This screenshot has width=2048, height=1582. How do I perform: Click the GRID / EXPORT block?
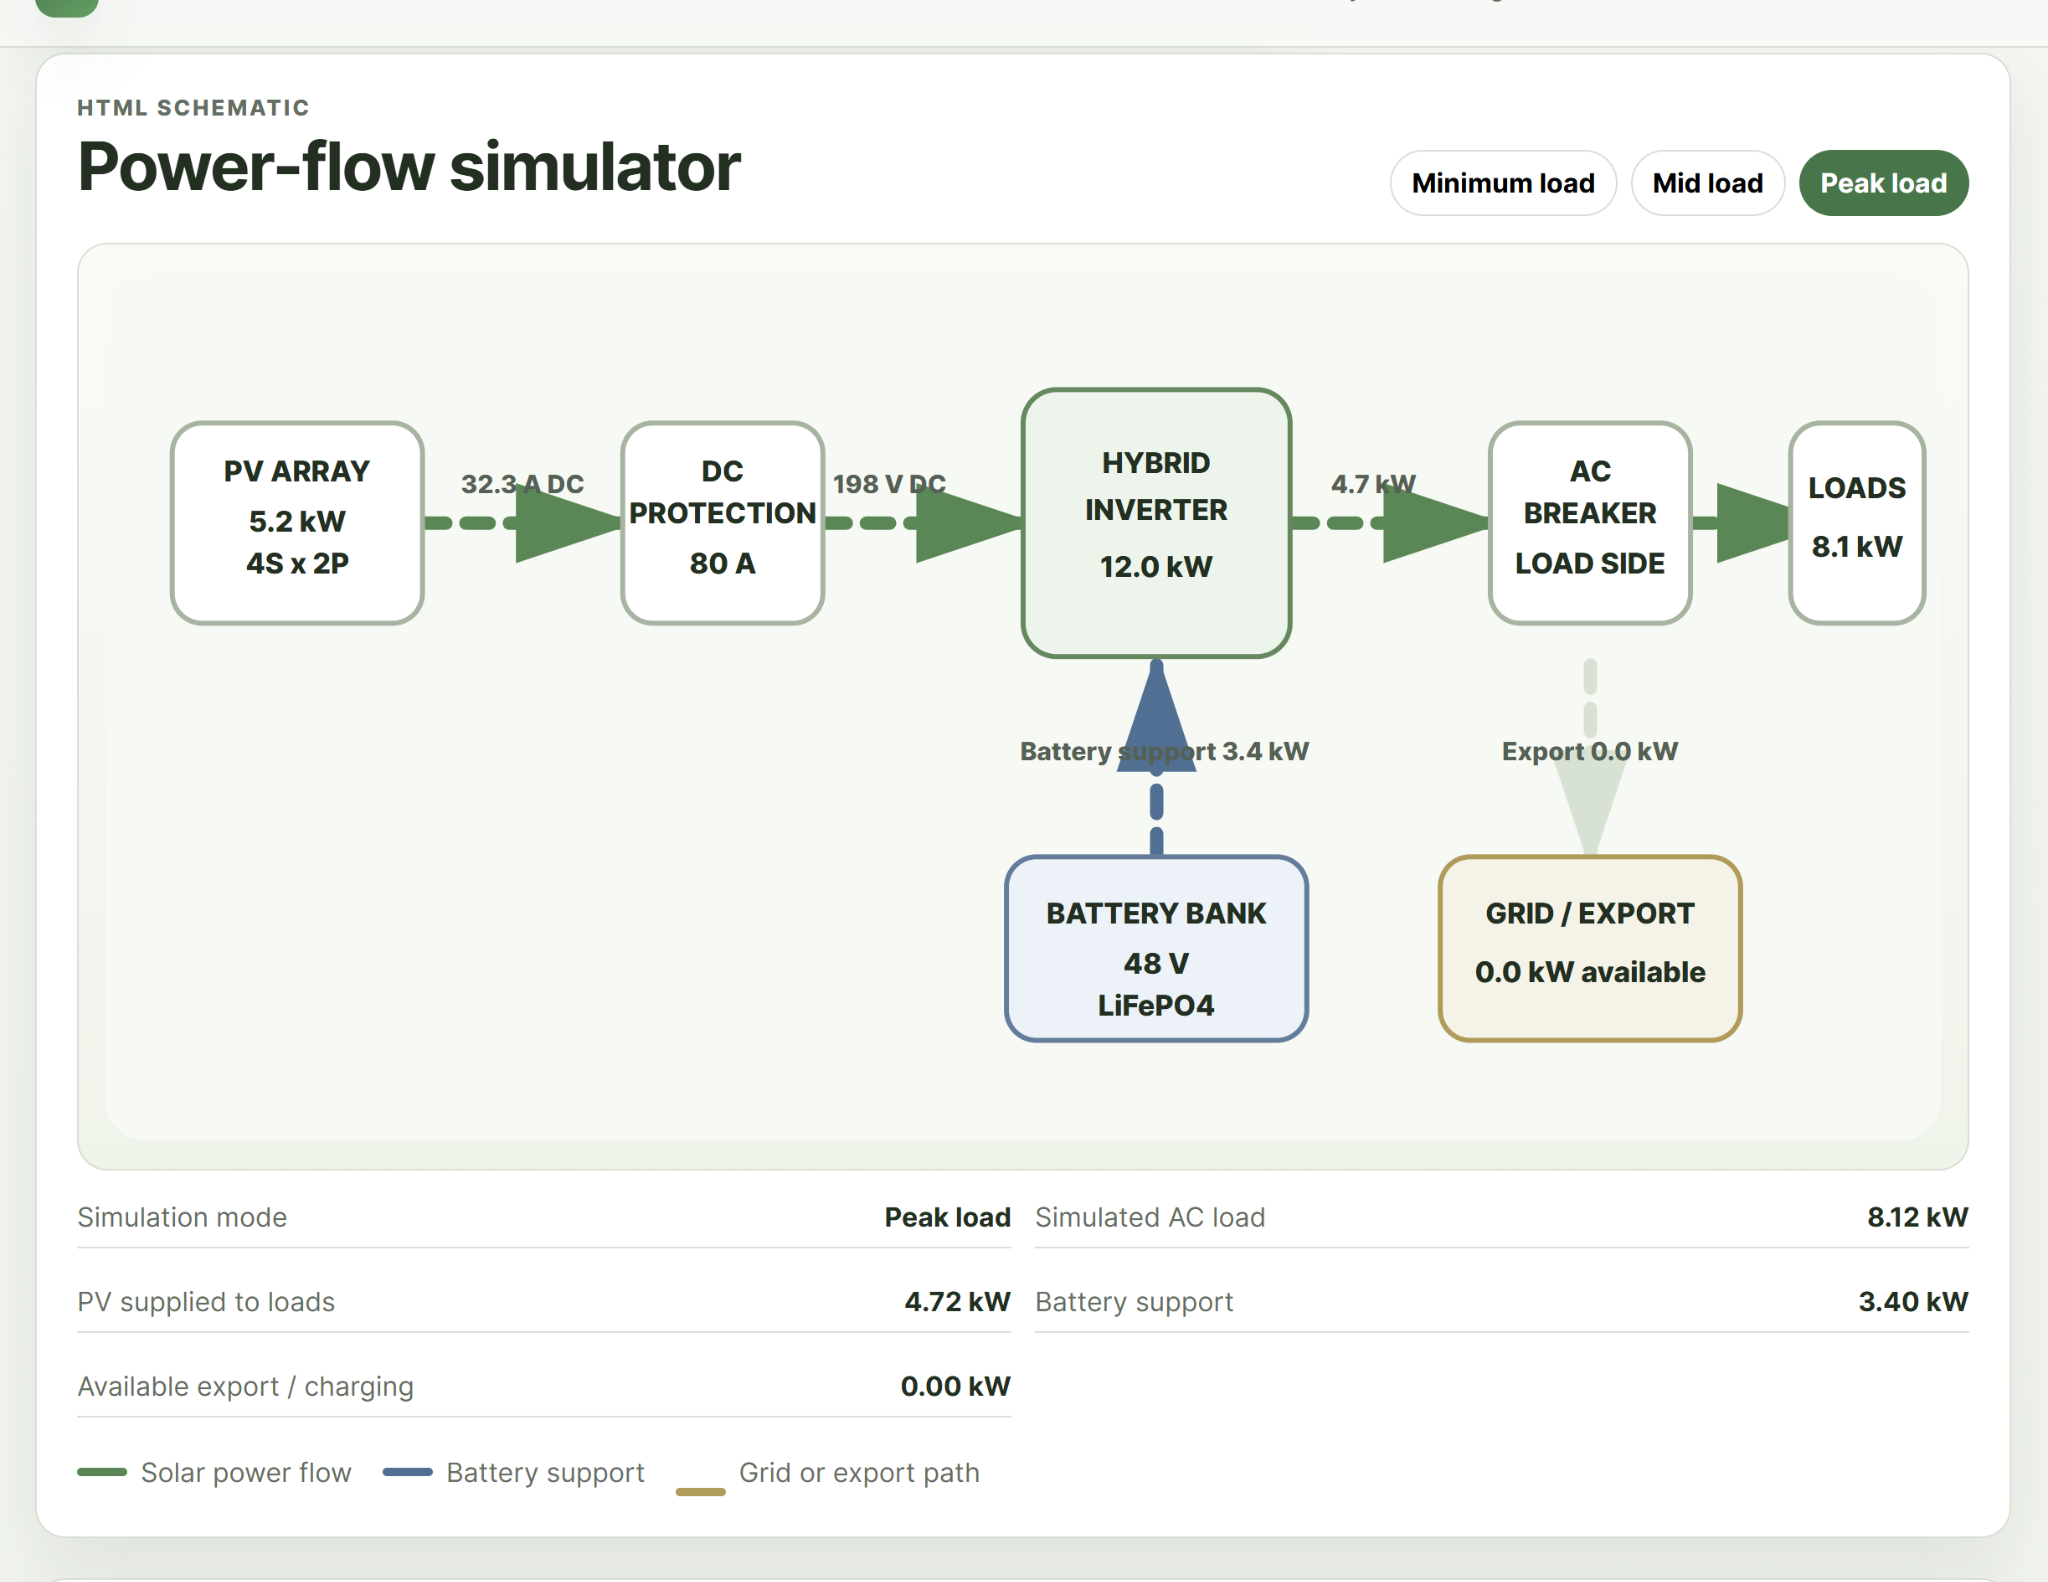pos(1590,948)
